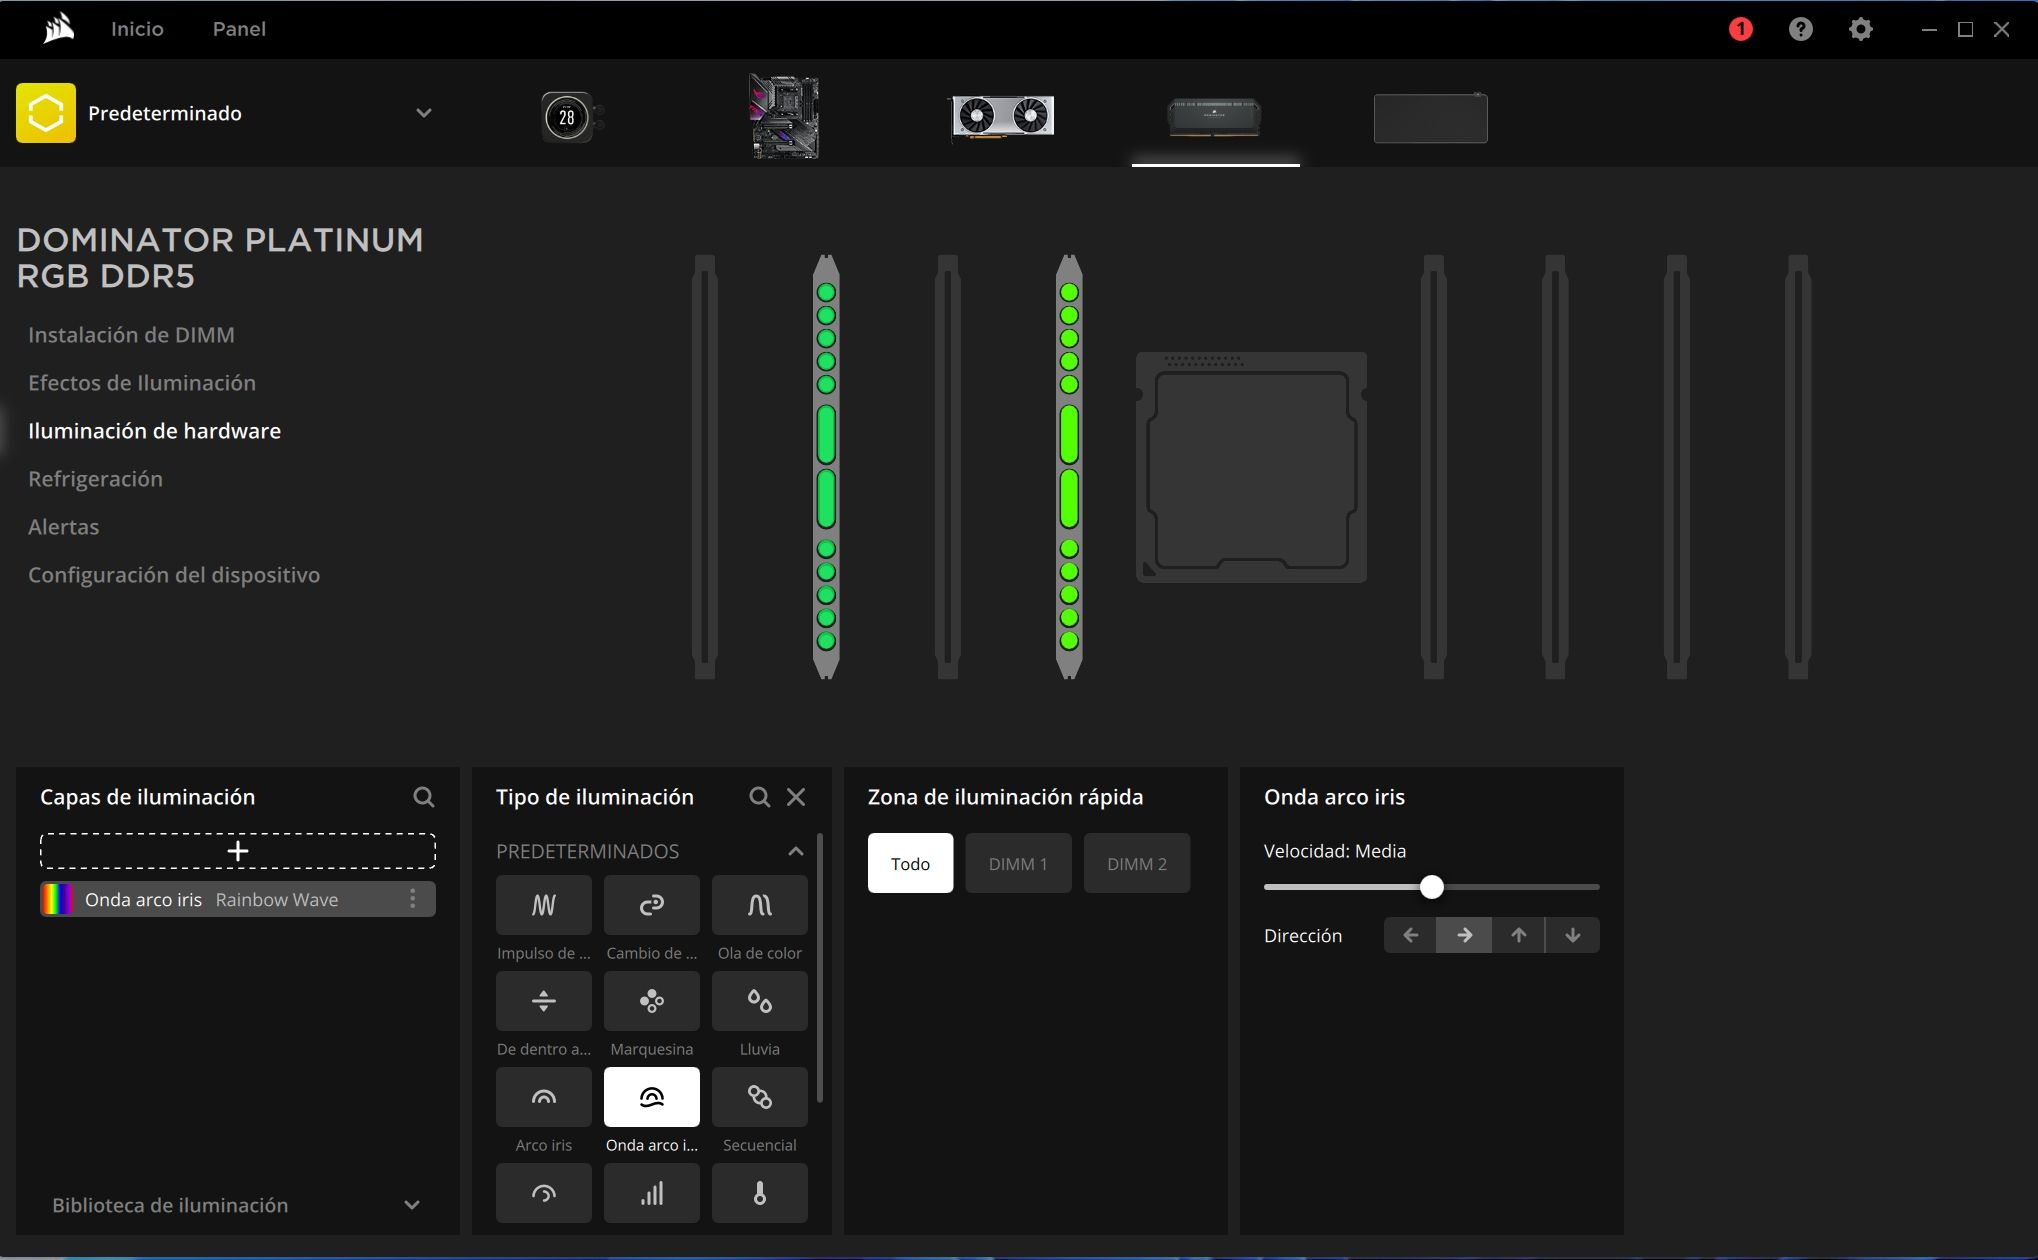Viewport: 2038px width, 1260px height.
Task: Search in Tipo de iluminación panel
Action: [760, 797]
